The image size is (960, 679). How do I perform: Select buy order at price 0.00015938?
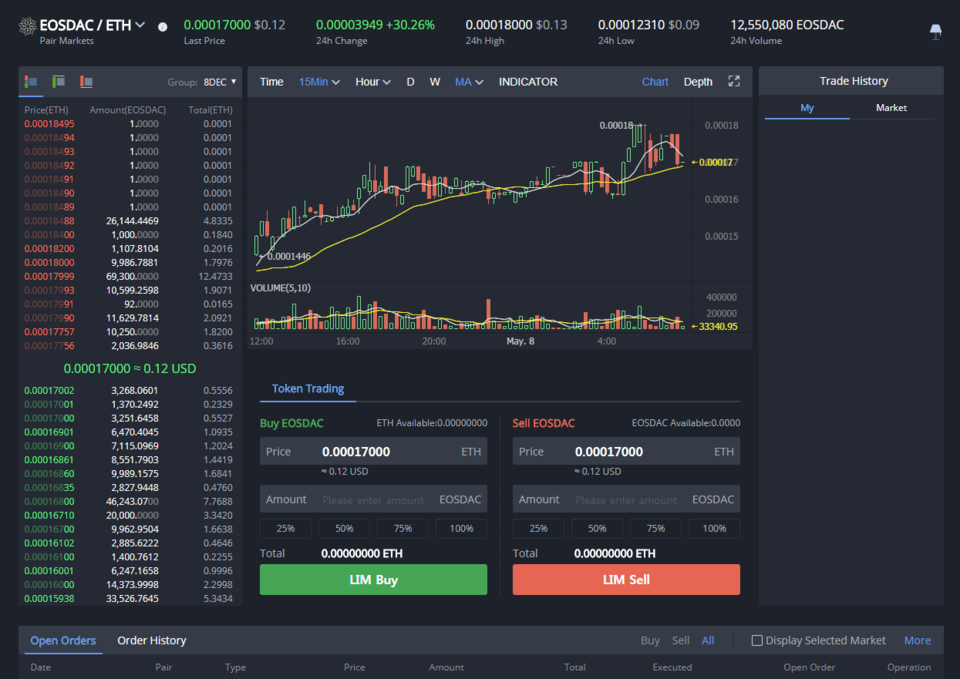(129, 599)
